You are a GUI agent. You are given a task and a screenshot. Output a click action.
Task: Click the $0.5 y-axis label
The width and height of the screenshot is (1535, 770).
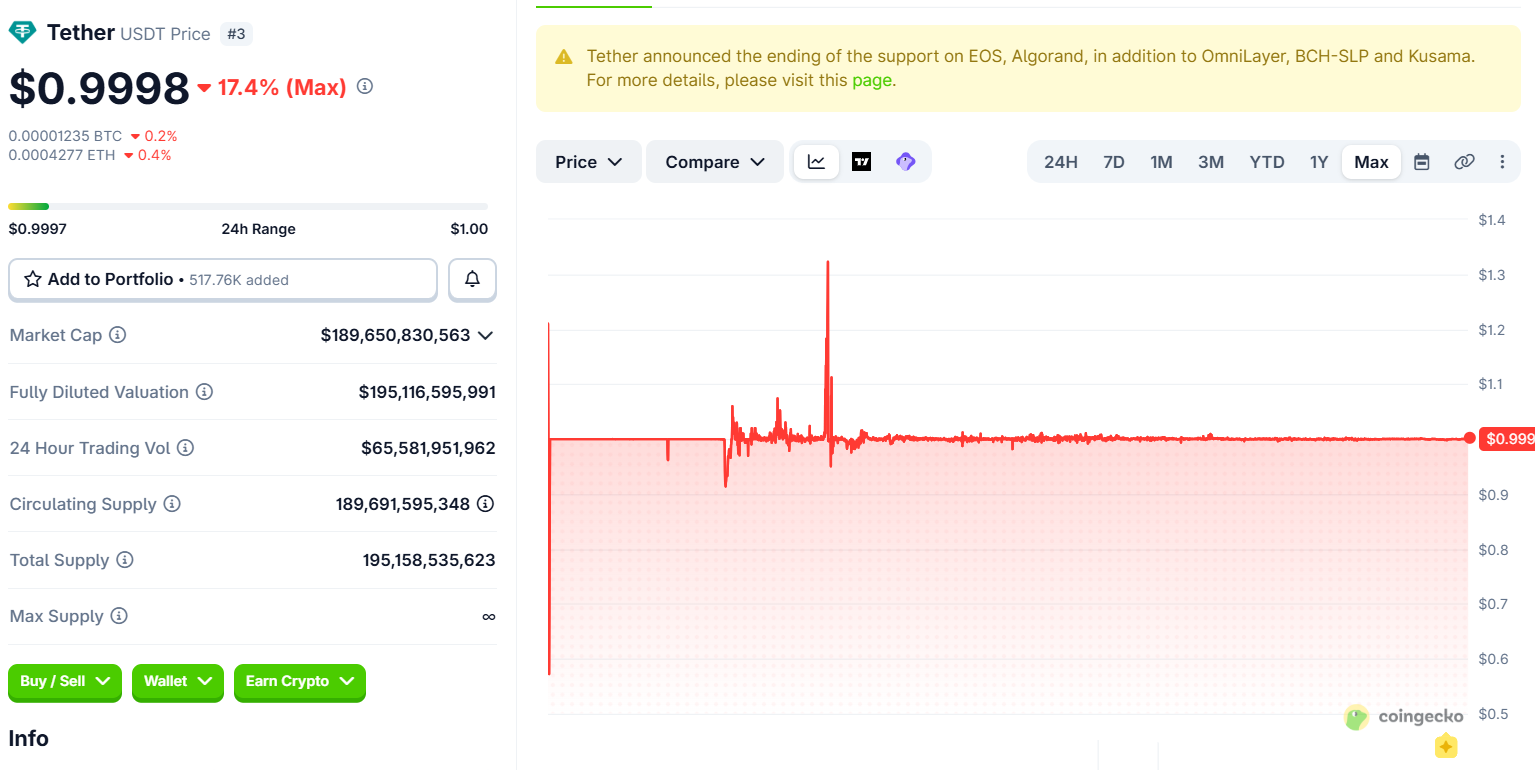[x=1492, y=714]
